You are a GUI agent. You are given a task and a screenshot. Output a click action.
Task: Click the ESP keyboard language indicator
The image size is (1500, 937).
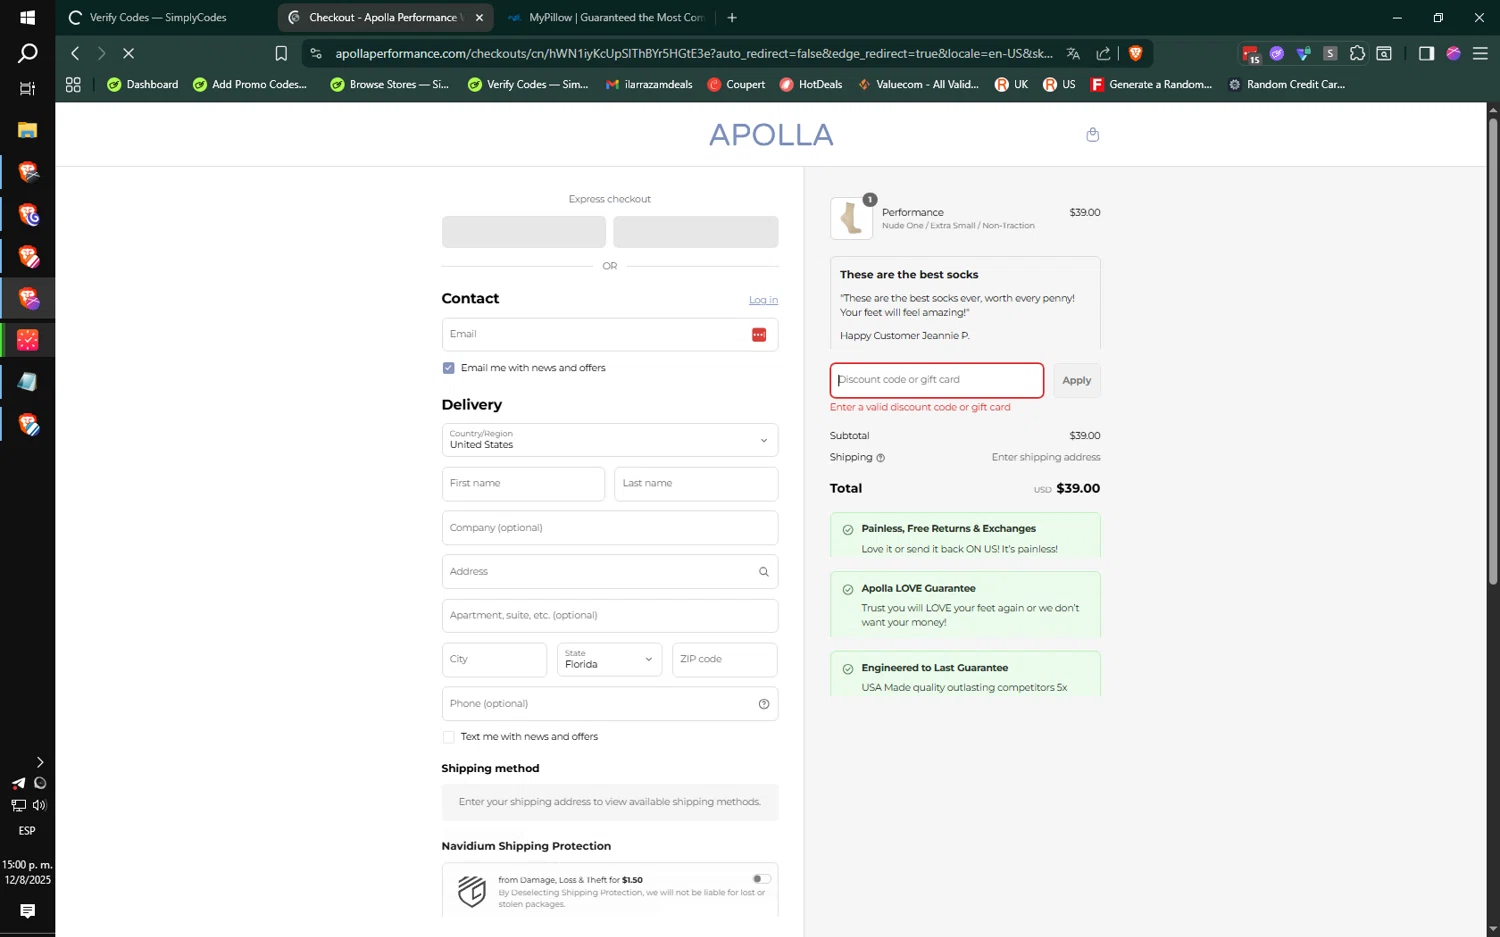[x=27, y=831]
